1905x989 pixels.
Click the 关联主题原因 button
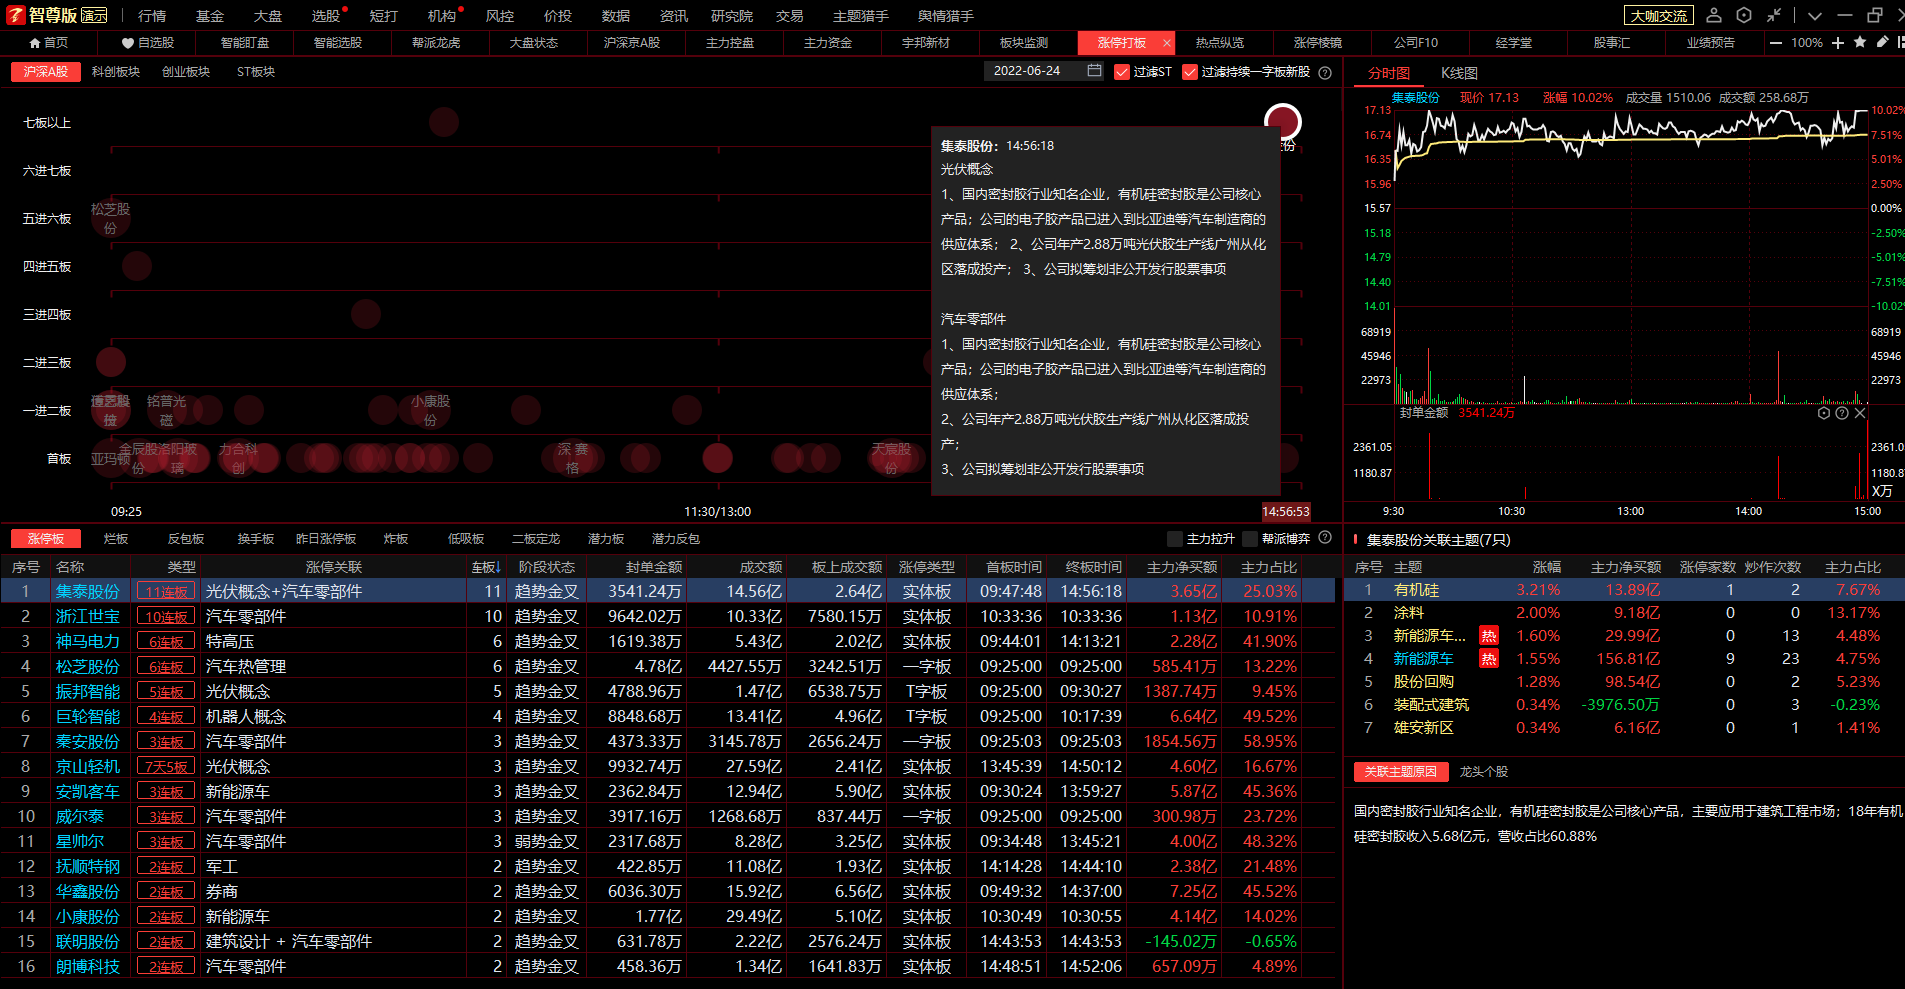(1400, 772)
